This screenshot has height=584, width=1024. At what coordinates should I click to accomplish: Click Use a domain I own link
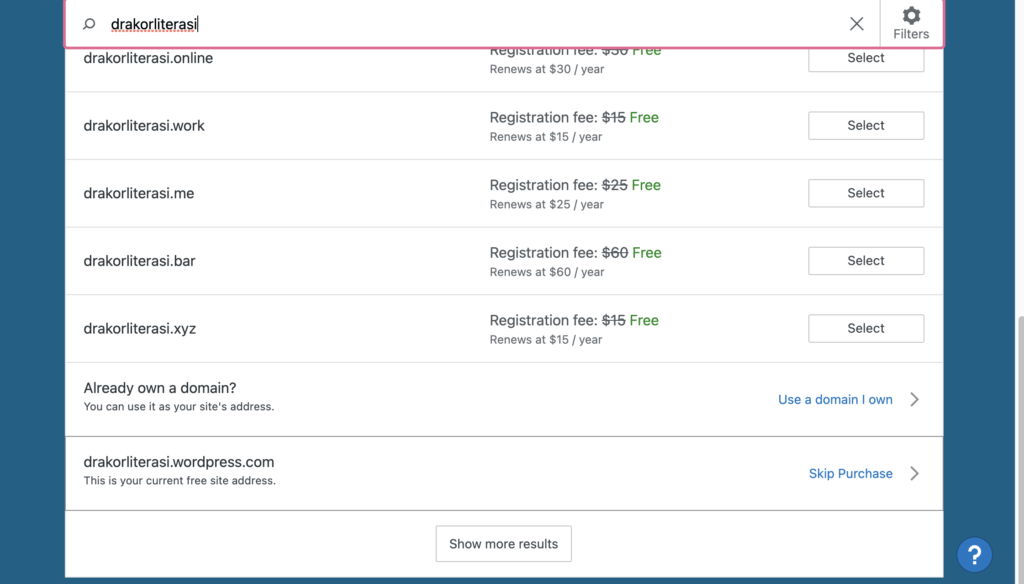pos(835,400)
